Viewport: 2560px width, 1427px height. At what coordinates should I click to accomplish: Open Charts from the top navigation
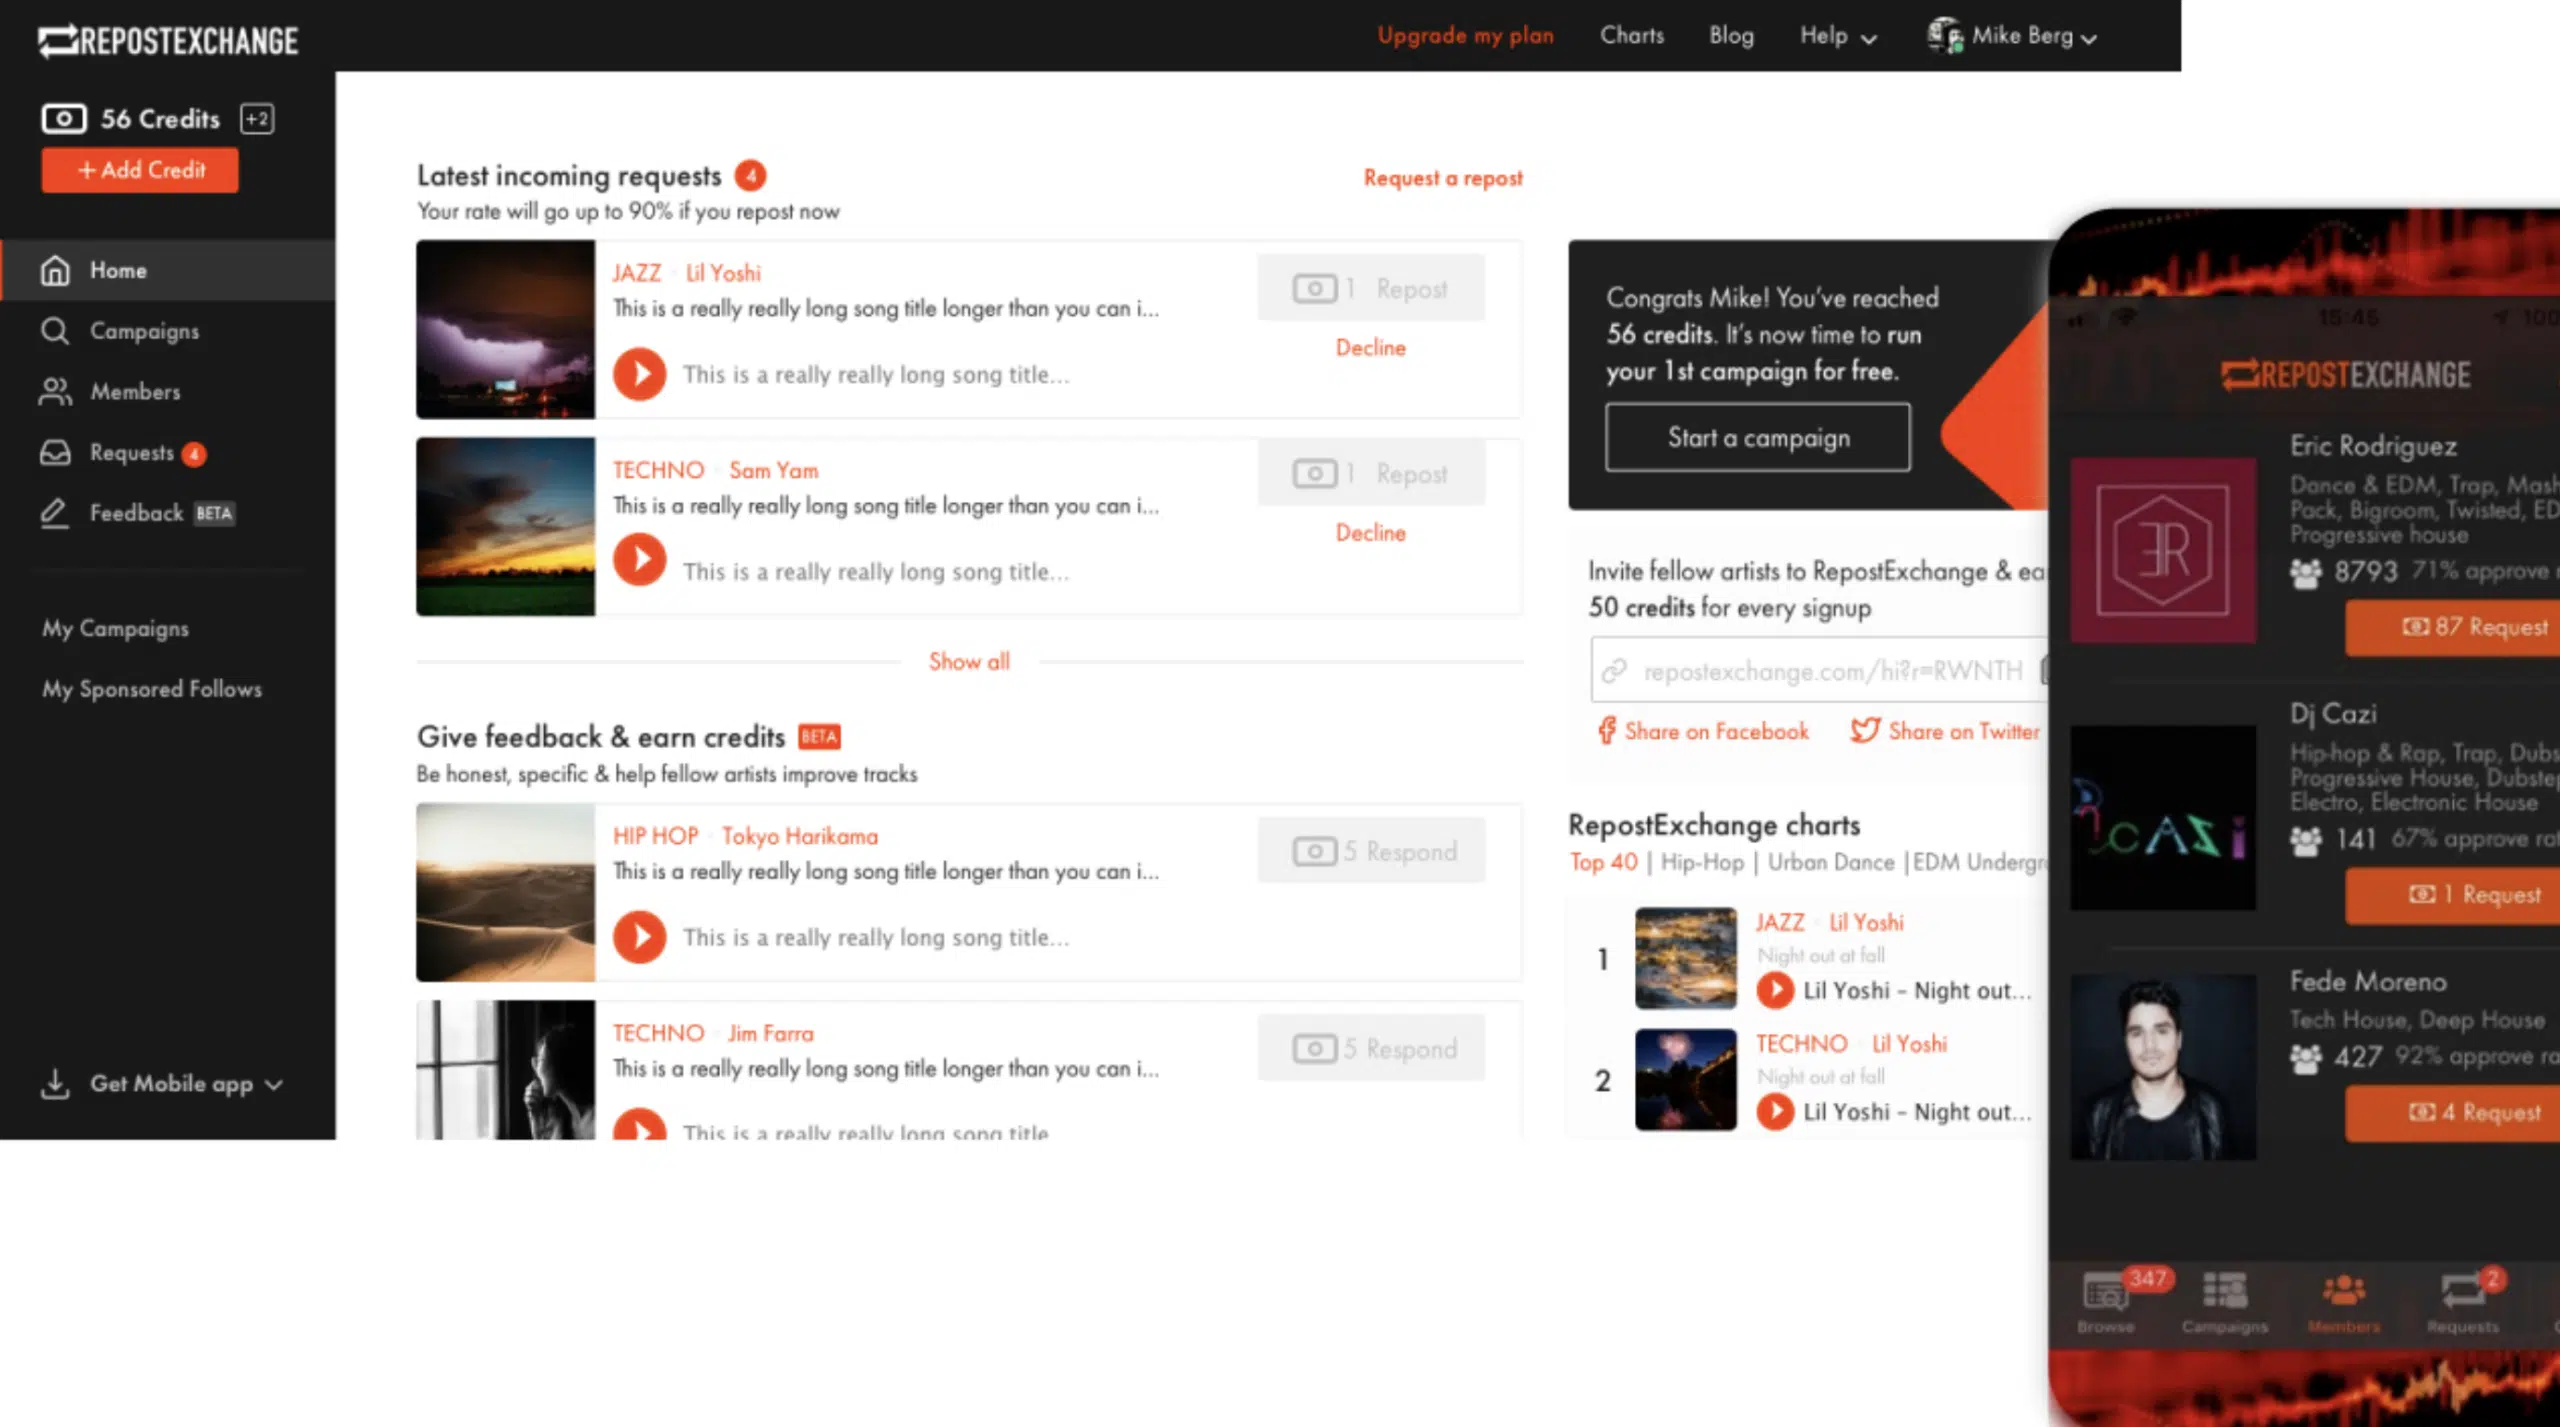(1632, 35)
